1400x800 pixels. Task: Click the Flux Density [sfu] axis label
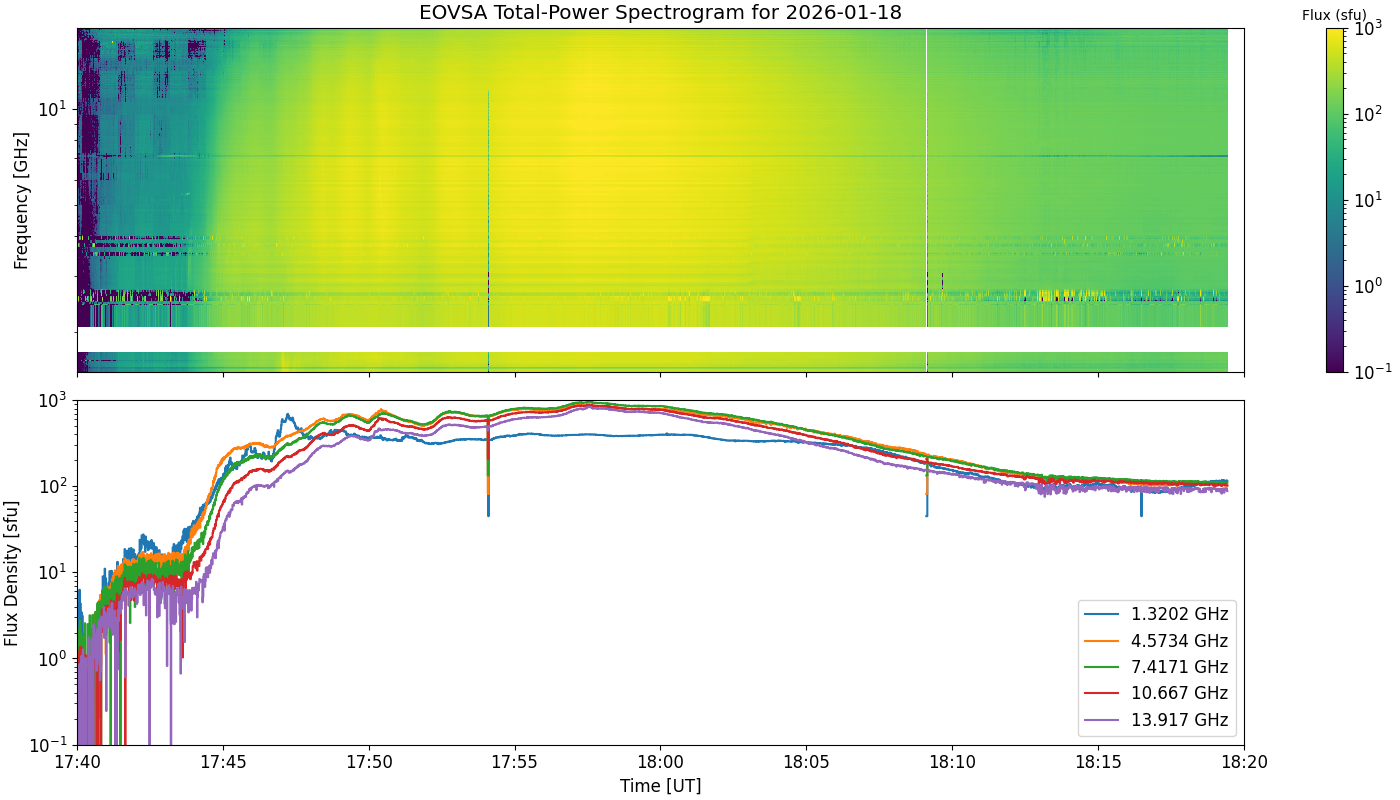pos(12,572)
